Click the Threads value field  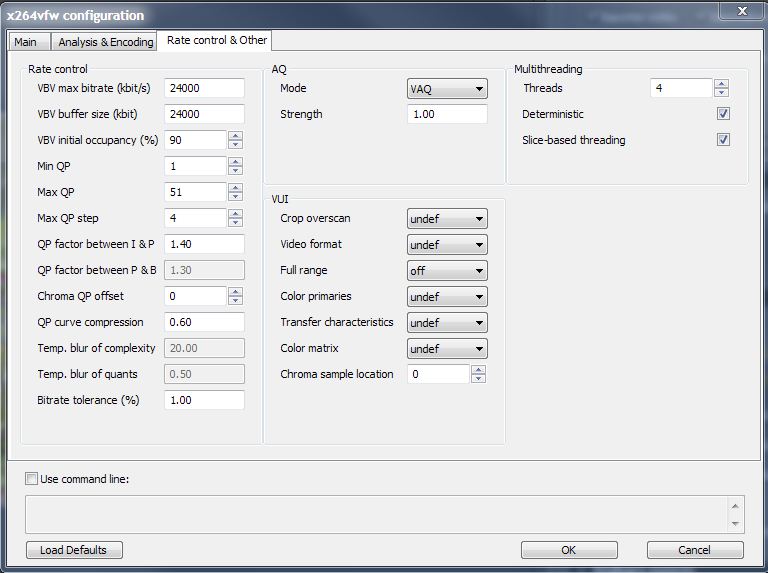pos(681,88)
